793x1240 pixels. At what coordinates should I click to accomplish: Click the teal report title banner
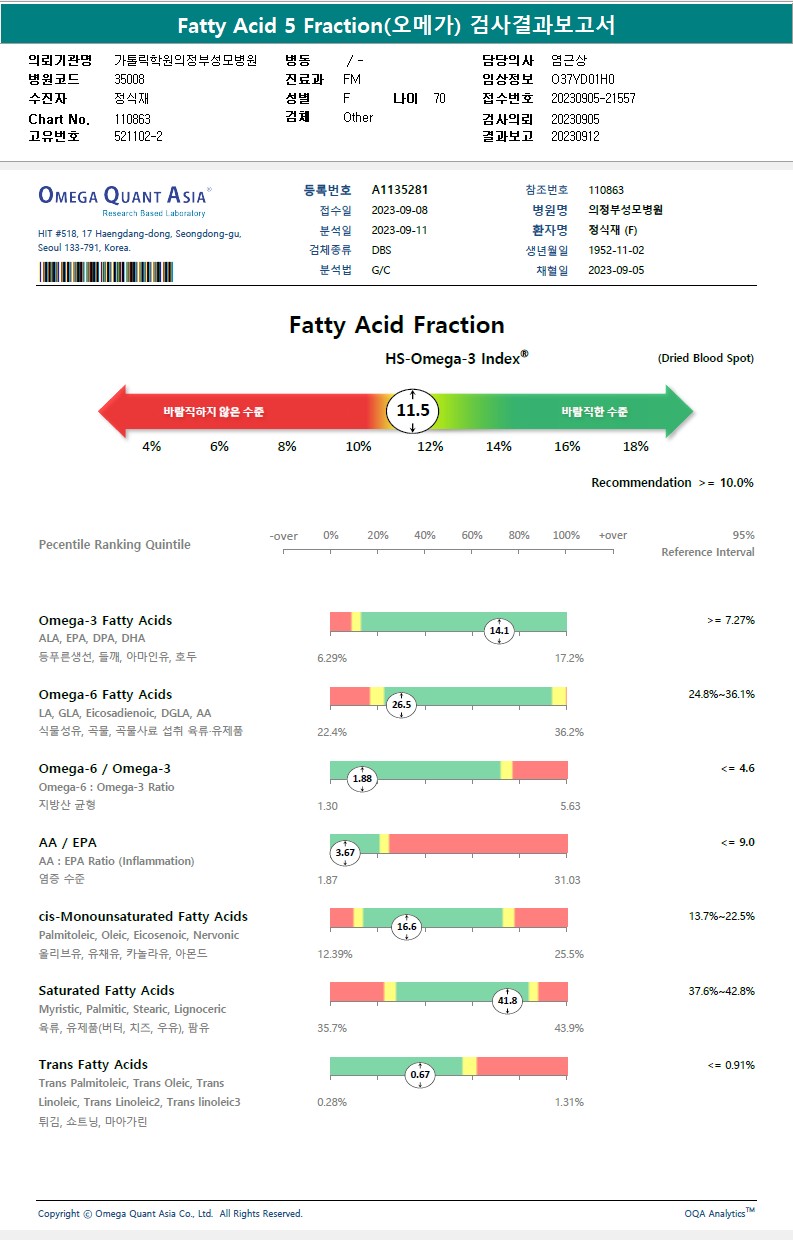point(396,26)
